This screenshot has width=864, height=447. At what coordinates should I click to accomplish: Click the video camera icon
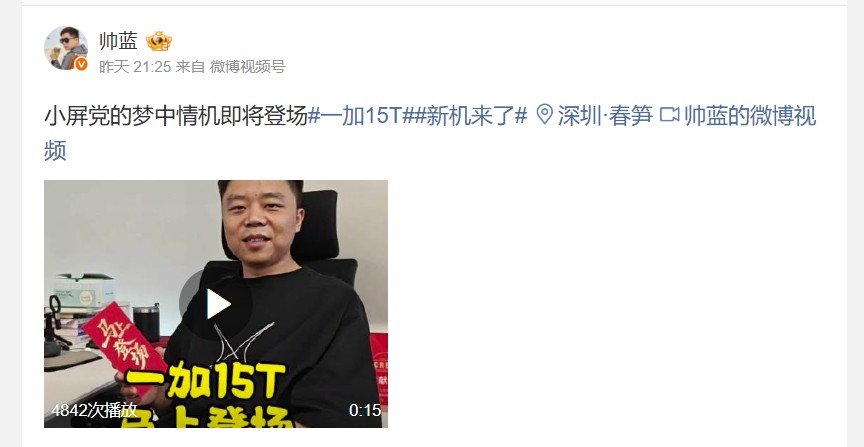(x=669, y=116)
